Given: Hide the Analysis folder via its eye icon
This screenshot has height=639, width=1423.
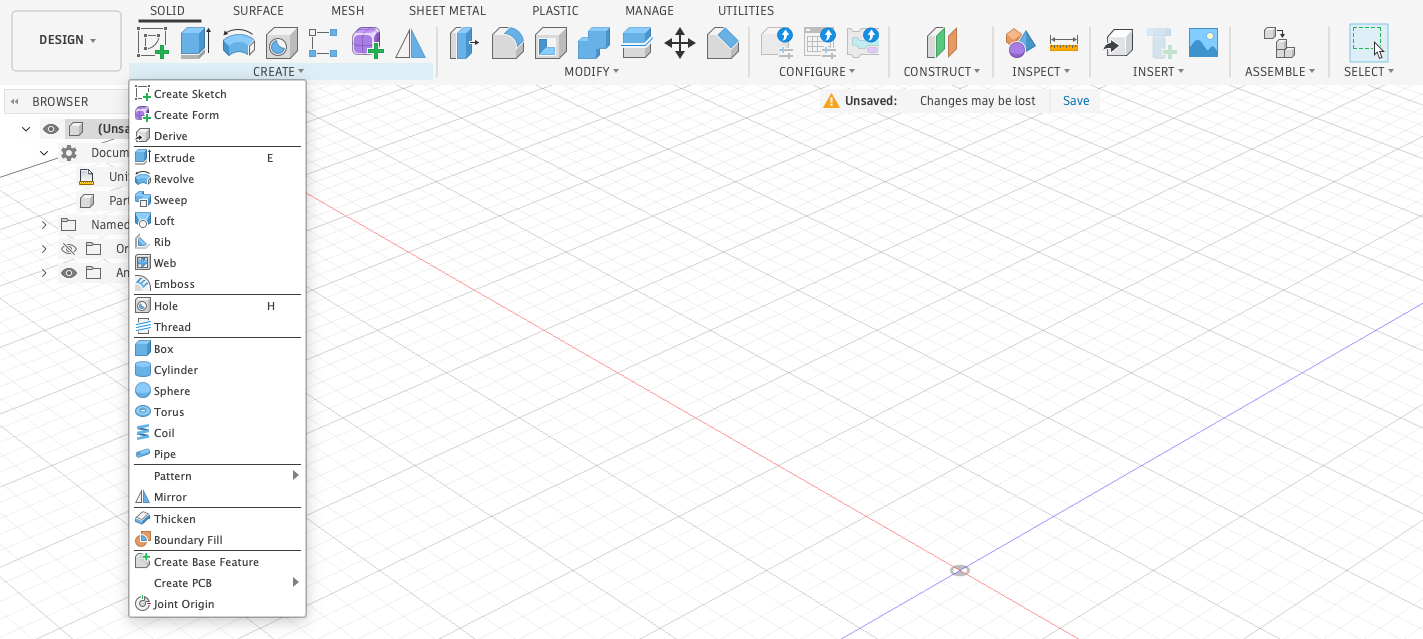Looking at the screenshot, I should 69,273.
